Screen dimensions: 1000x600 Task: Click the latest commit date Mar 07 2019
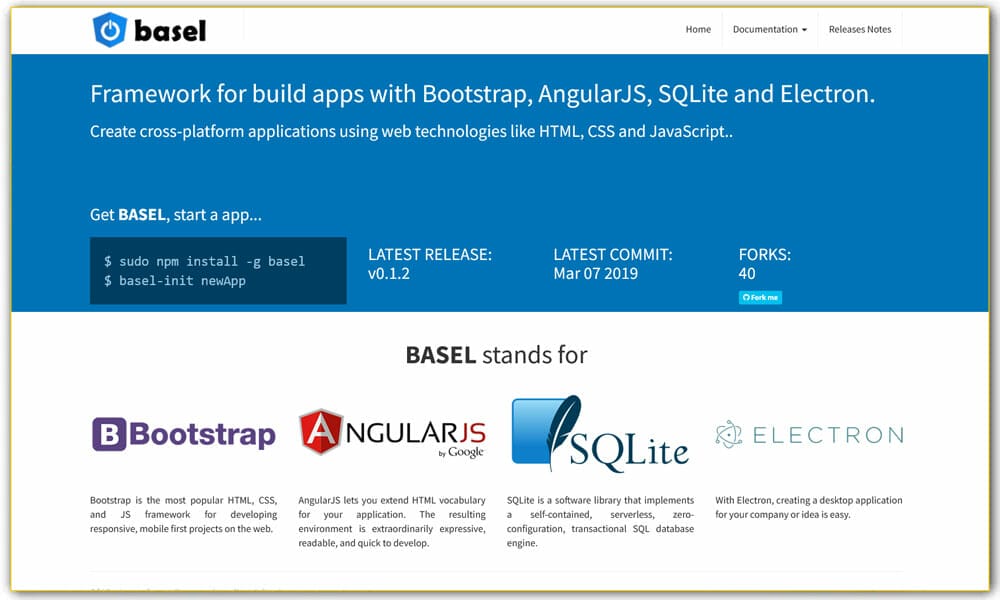click(595, 273)
